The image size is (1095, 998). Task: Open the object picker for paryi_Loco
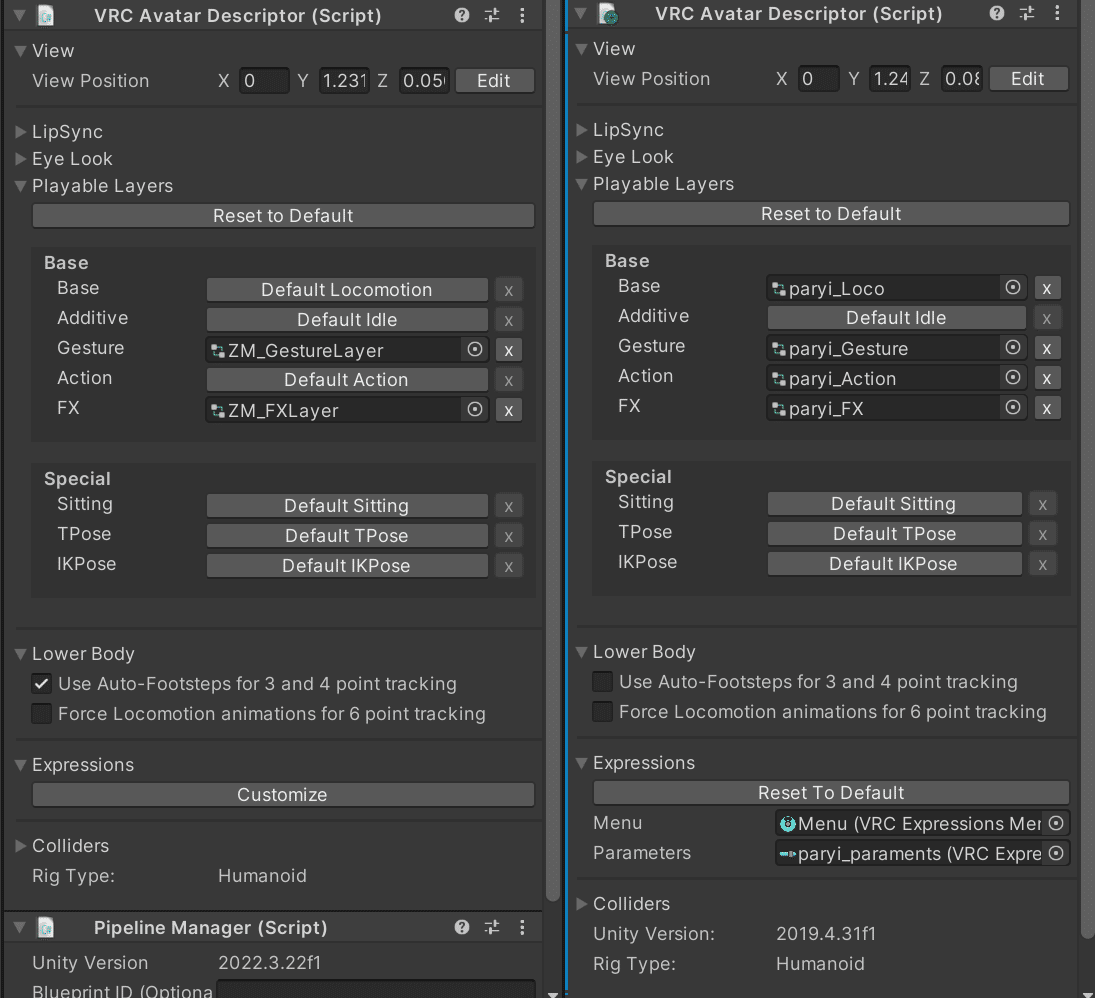(x=1011, y=288)
